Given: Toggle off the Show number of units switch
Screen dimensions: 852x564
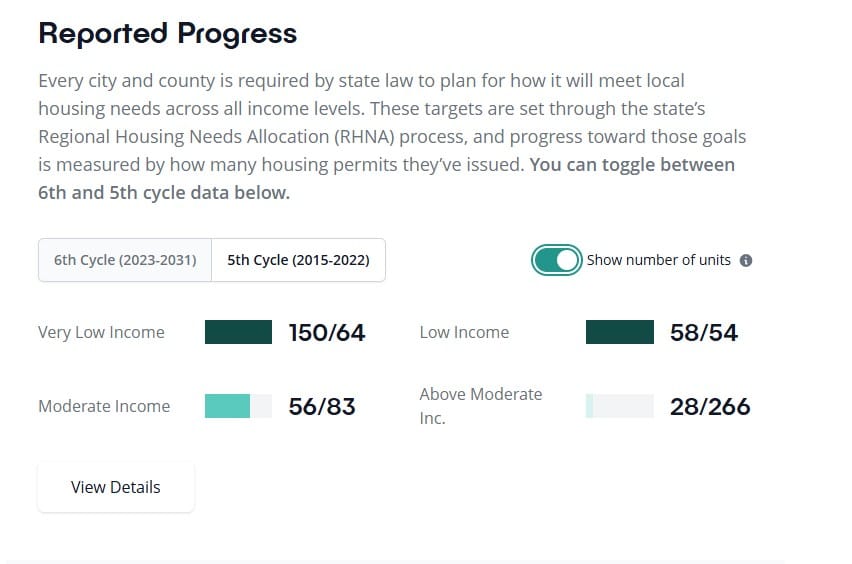Looking at the screenshot, I should (x=556, y=260).
